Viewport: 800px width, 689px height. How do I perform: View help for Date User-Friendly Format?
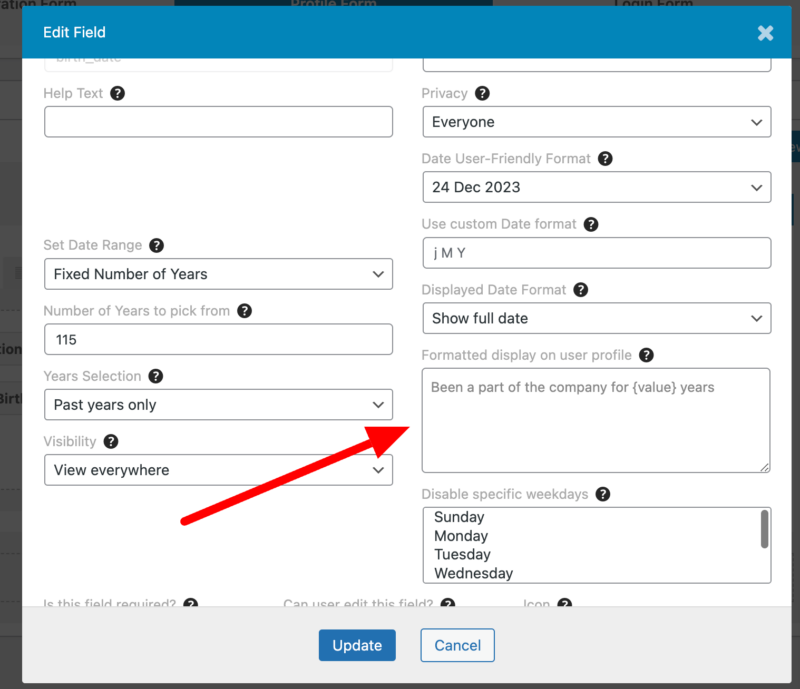[x=605, y=158]
